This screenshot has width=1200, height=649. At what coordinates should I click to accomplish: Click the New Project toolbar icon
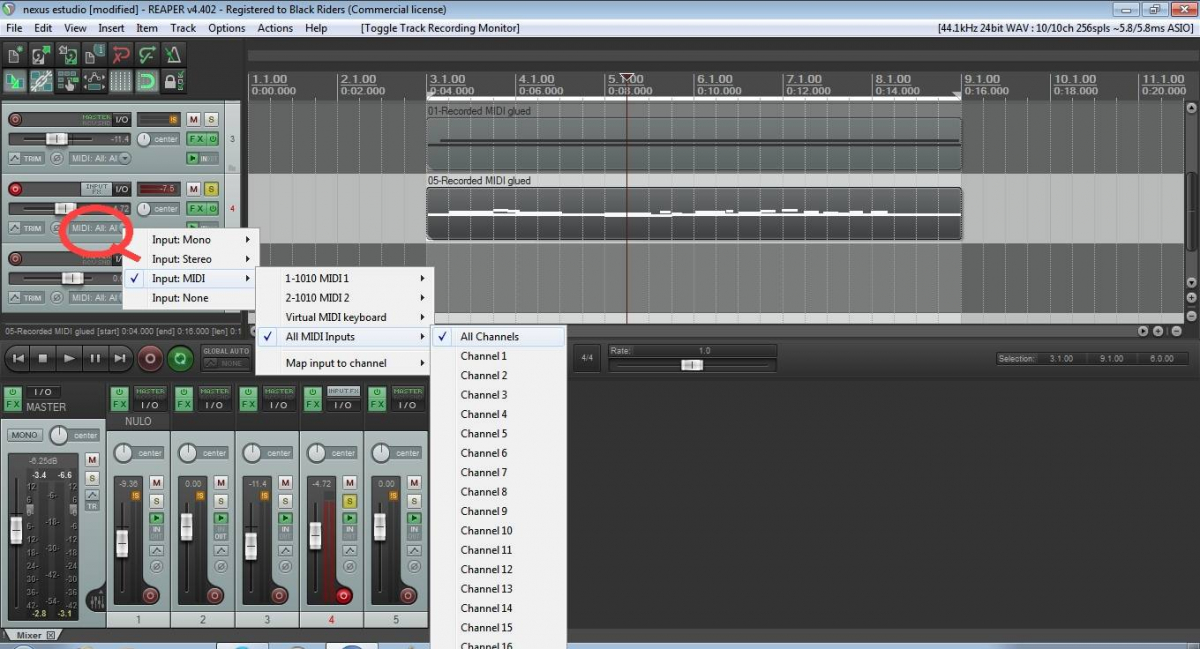pos(16,54)
